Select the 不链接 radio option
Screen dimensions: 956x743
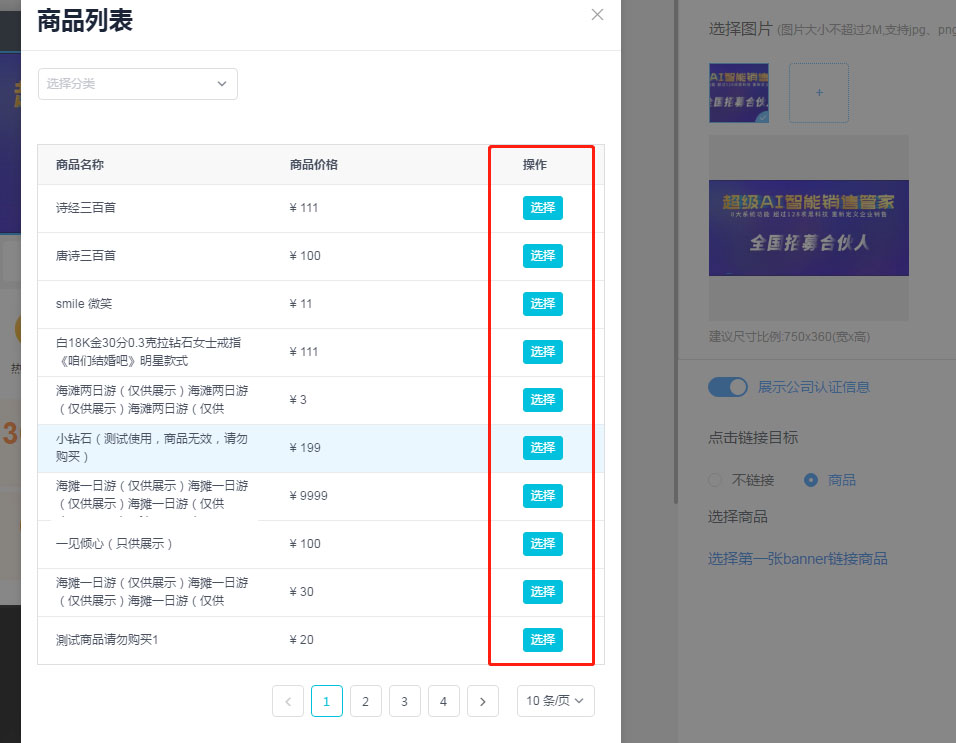point(715,480)
